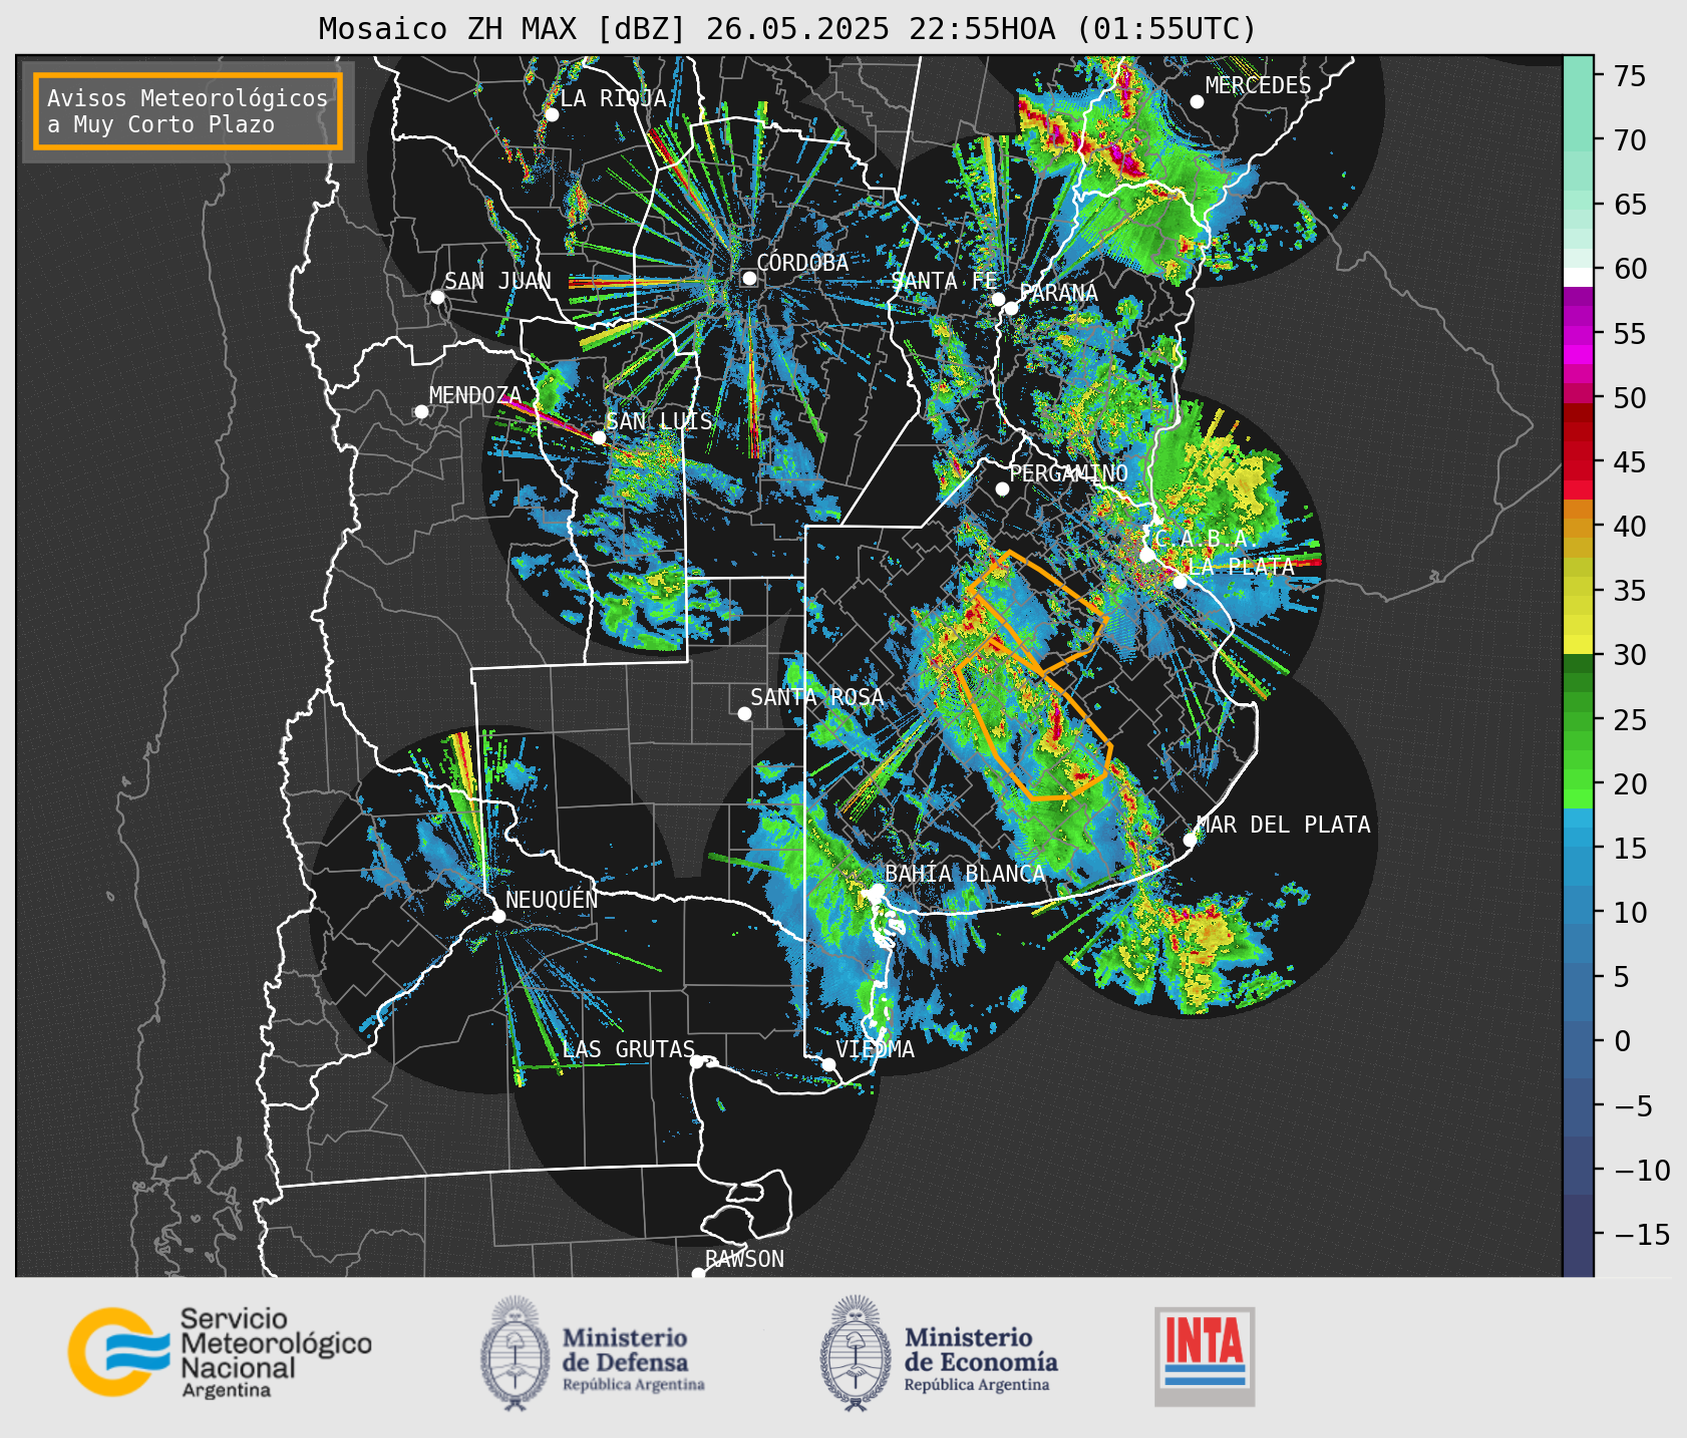Click the MERCEDES city marker dot
Screen dimensions: 1687x1438
(x=1197, y=102)
